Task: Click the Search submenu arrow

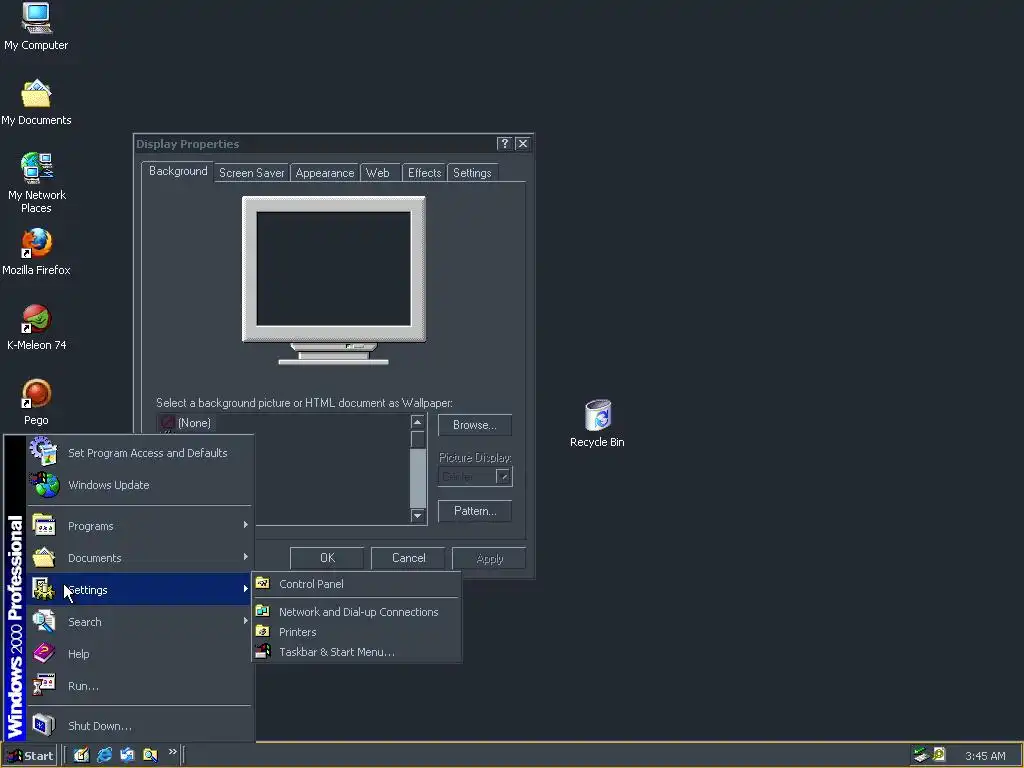Action: tap(246, 621)
